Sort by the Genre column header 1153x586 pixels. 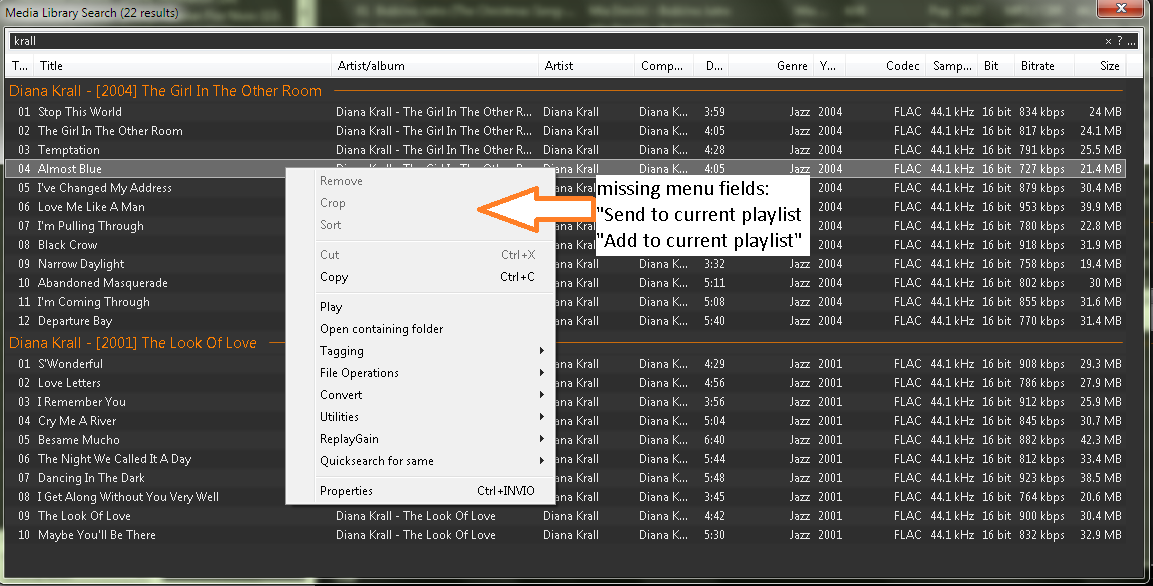pos(771,66)
